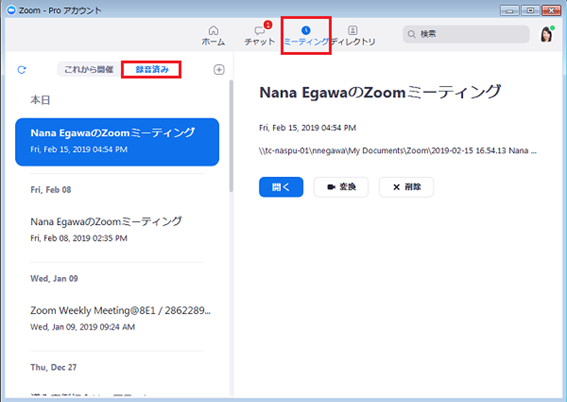The height and width of the screenshot is (402, 567).
Task: Click the meeting title in the details pane
Action: coord(380,93)
